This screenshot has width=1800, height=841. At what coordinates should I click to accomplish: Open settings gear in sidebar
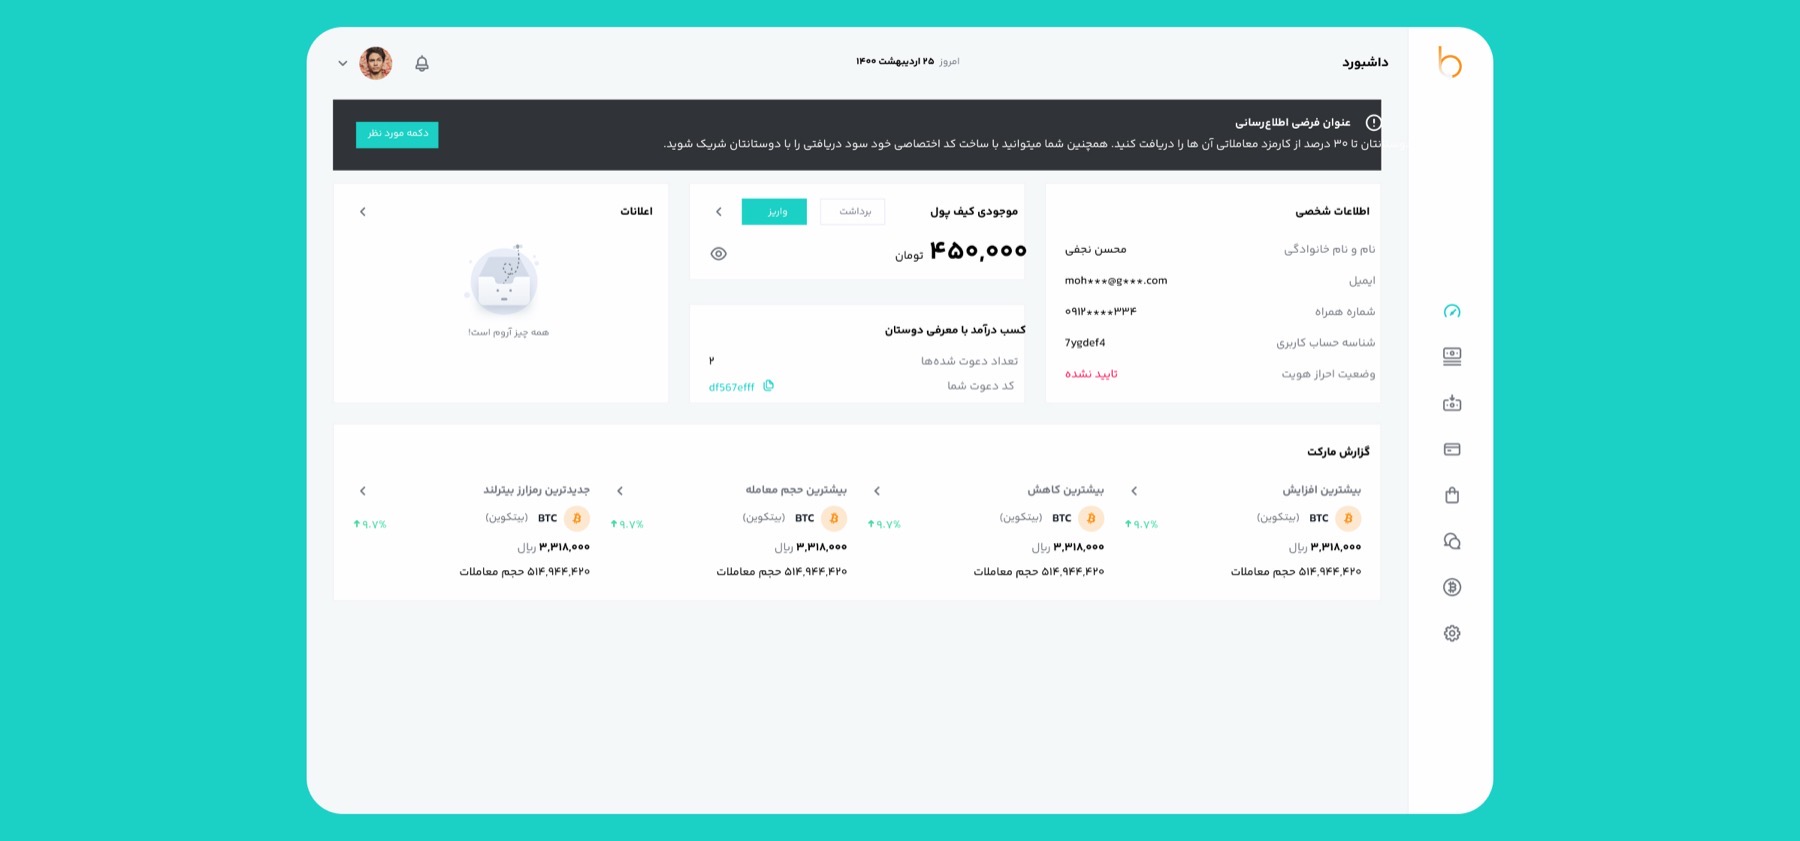pyautogui.click(x=1452, y=633)
